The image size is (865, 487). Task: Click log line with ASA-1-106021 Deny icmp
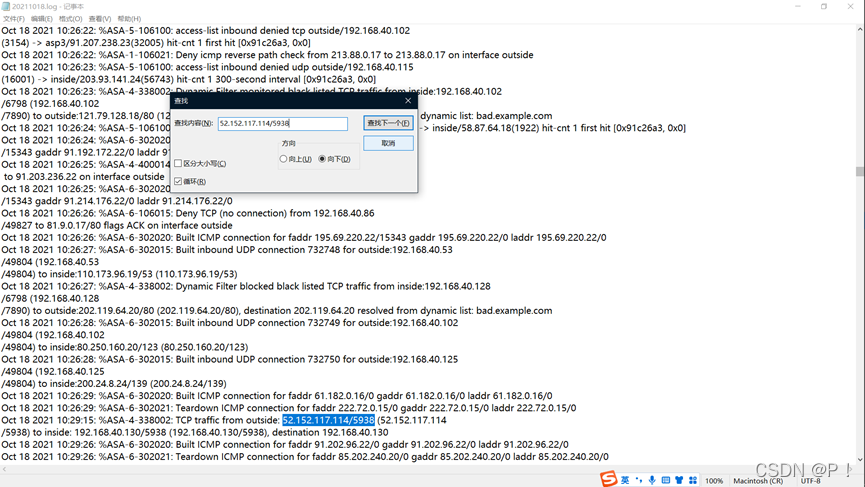267,55
